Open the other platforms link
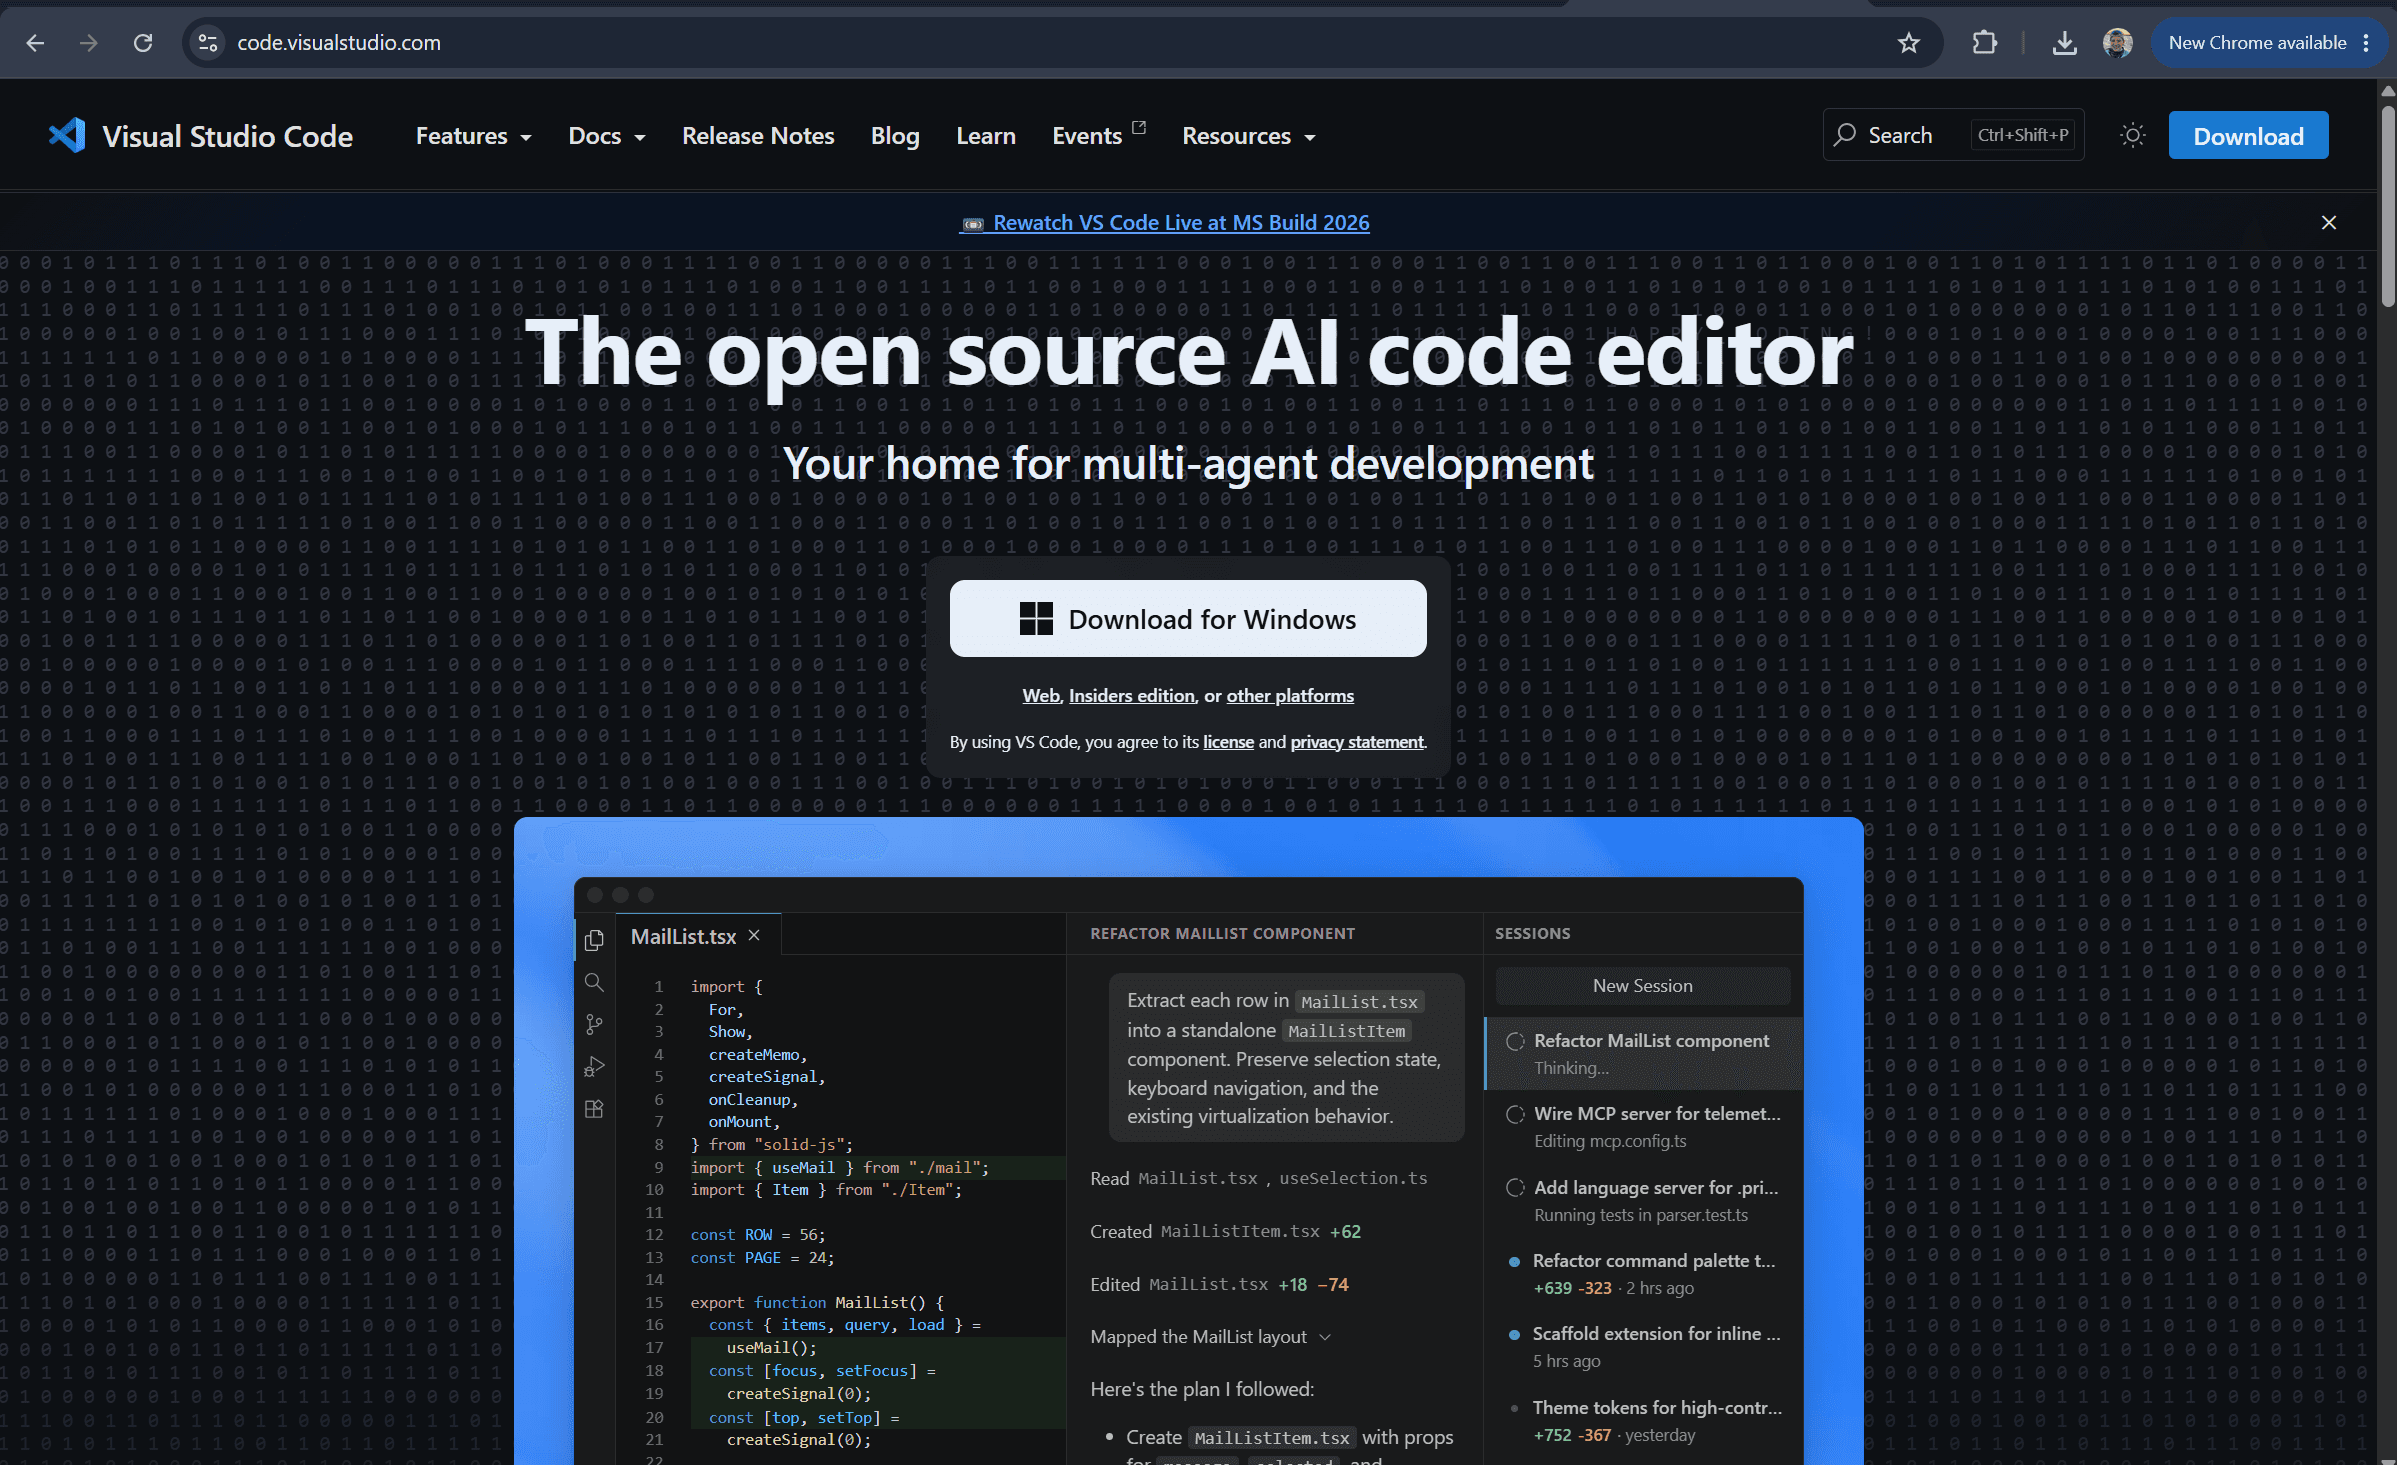2397x1465 pixels. 1290,696
